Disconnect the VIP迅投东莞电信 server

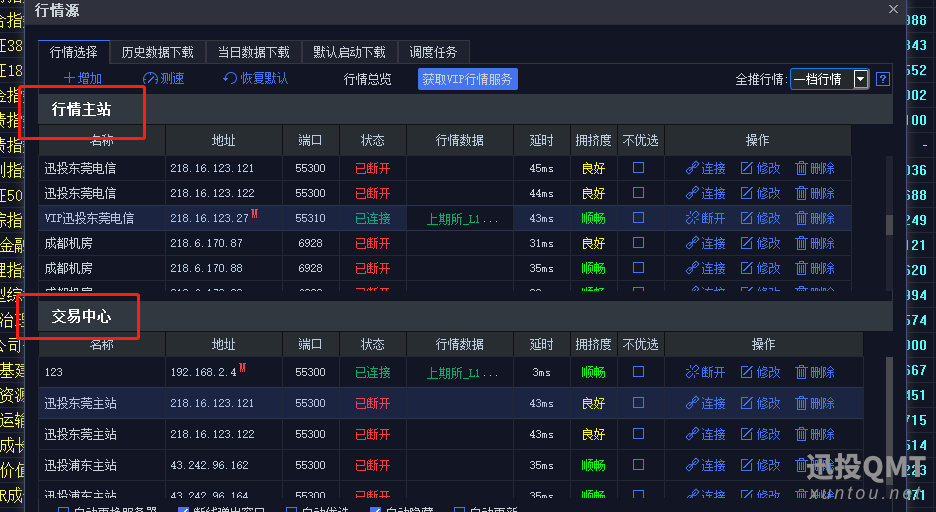(706, 218)
